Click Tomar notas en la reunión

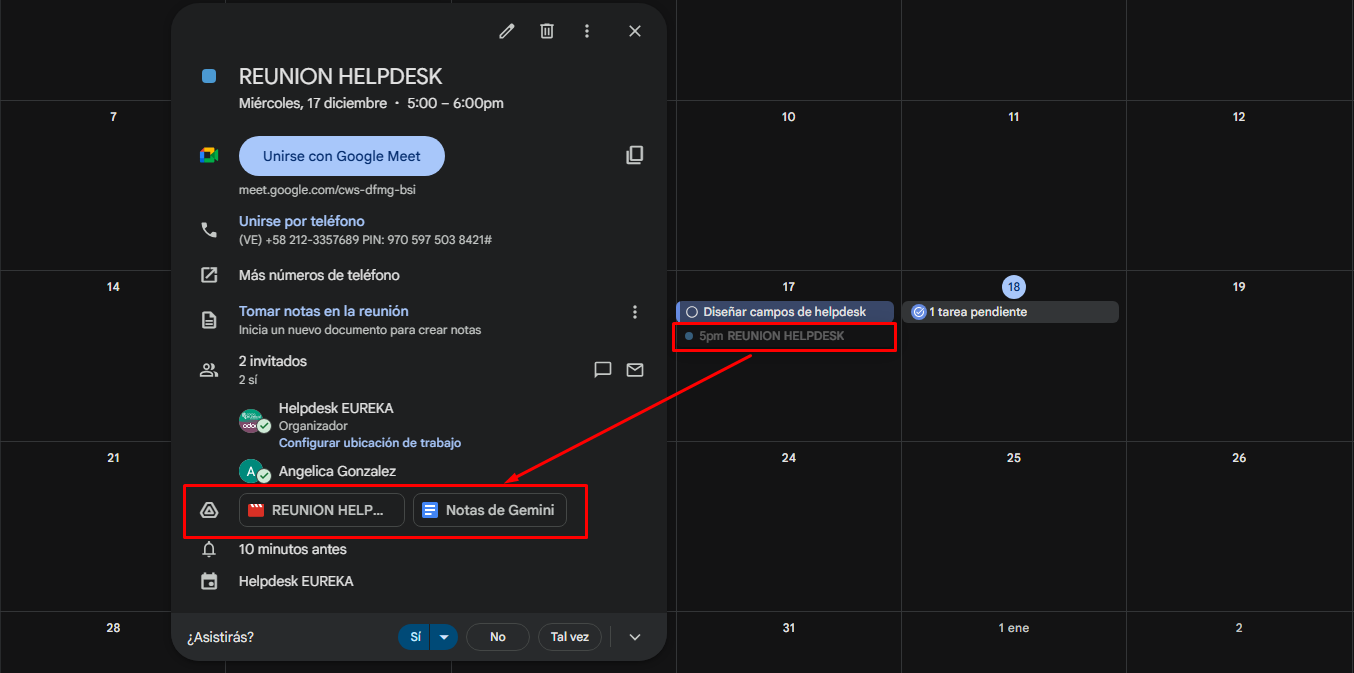(323, 311)
